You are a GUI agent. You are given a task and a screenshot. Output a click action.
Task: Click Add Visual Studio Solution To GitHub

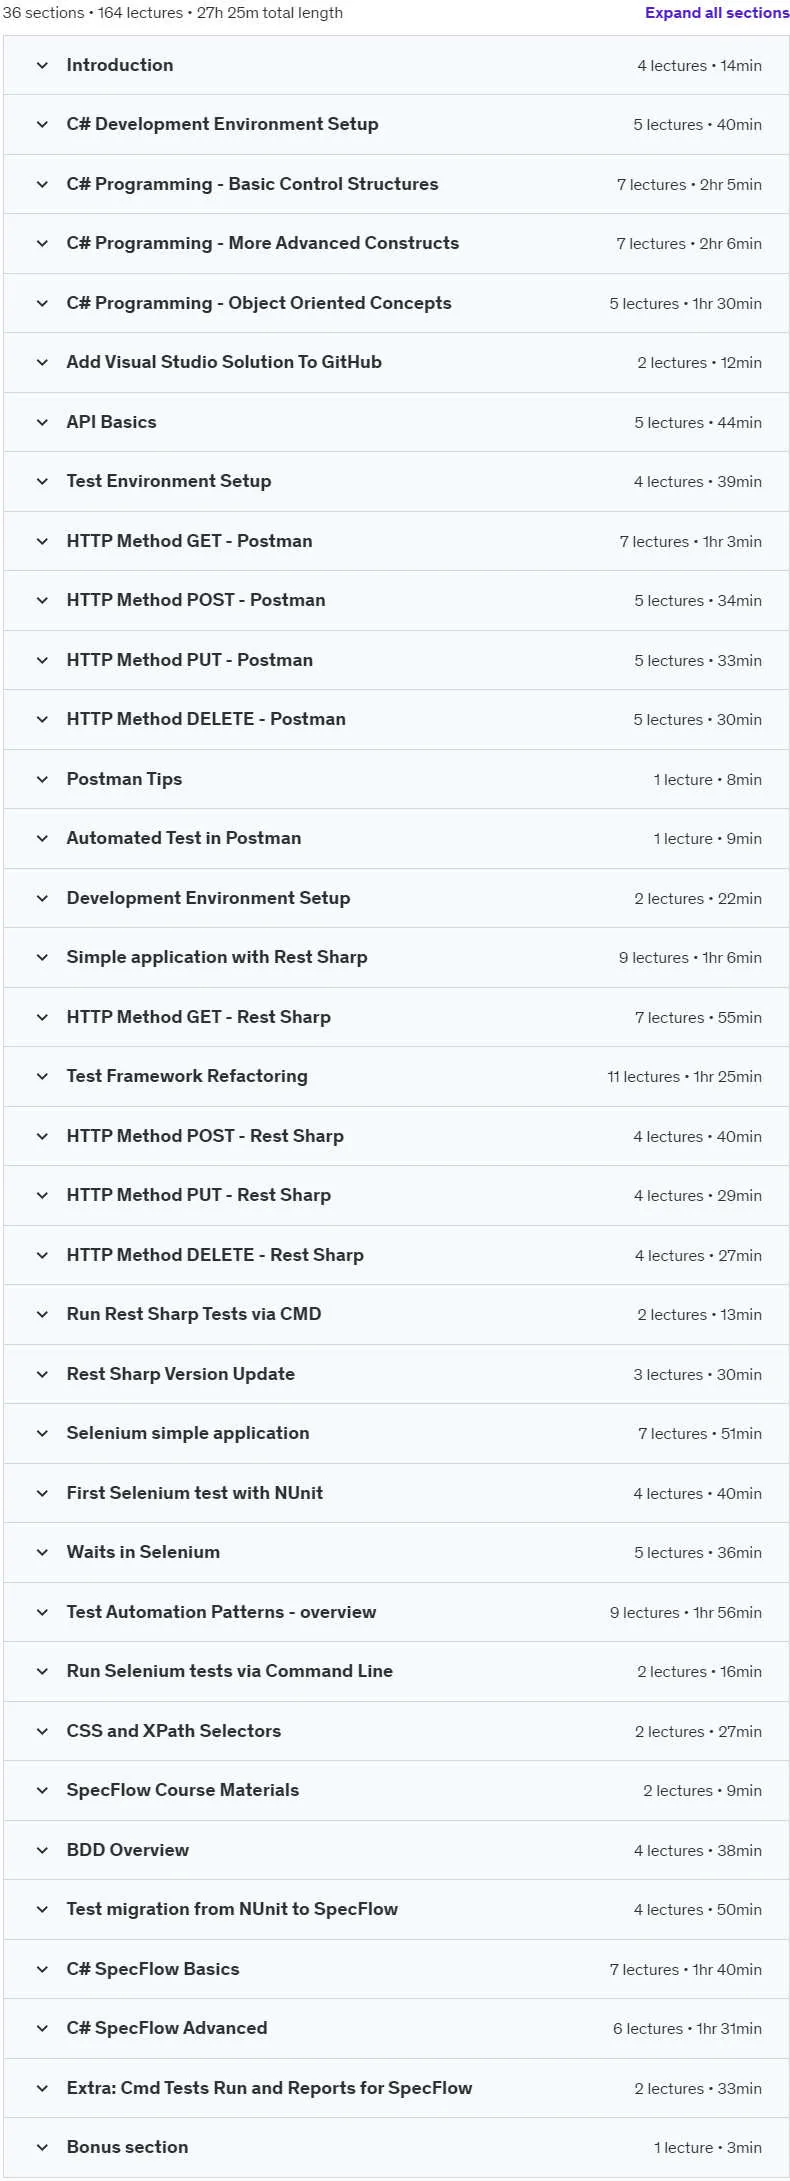[224, 362]
